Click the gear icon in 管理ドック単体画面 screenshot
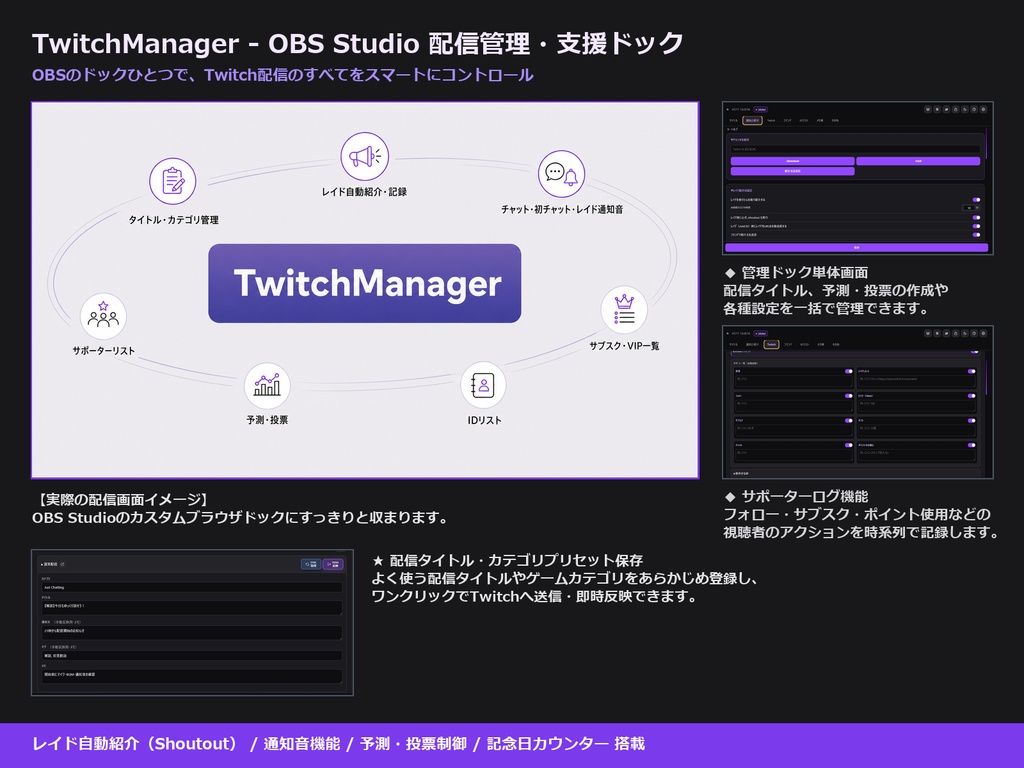1024x768 pixels. [984, 109]
